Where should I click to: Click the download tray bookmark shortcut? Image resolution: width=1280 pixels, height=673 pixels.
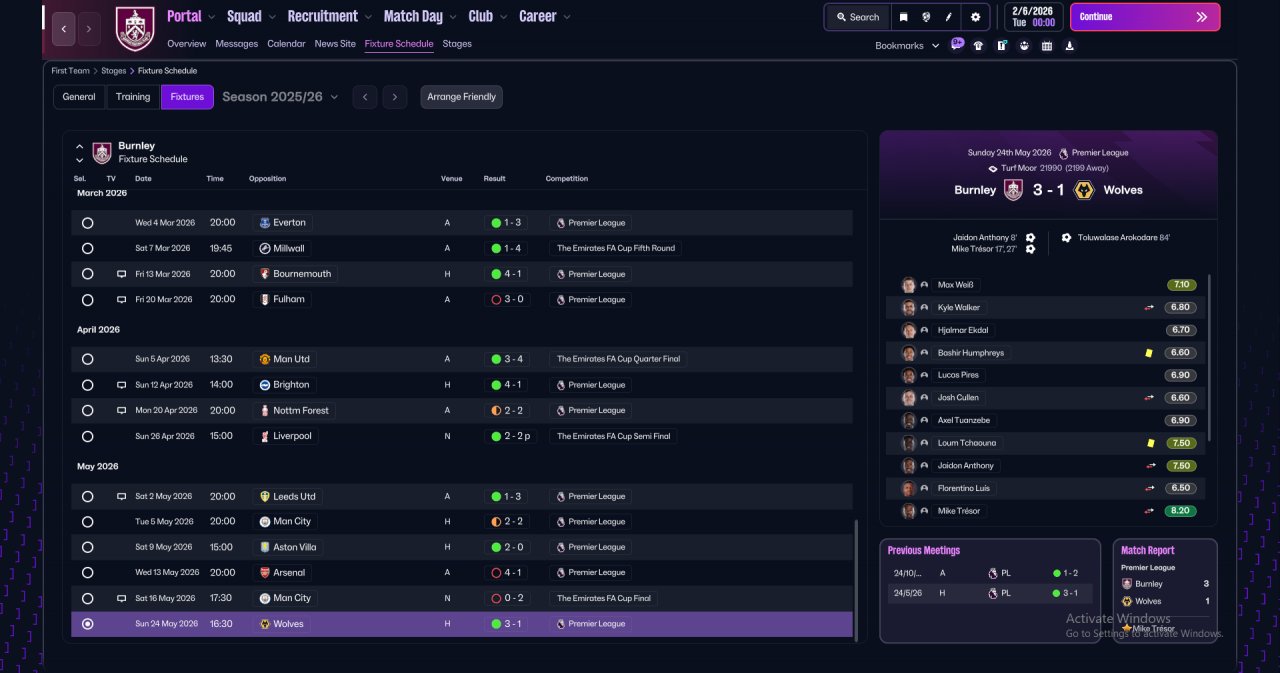[x=1070, y=45]
